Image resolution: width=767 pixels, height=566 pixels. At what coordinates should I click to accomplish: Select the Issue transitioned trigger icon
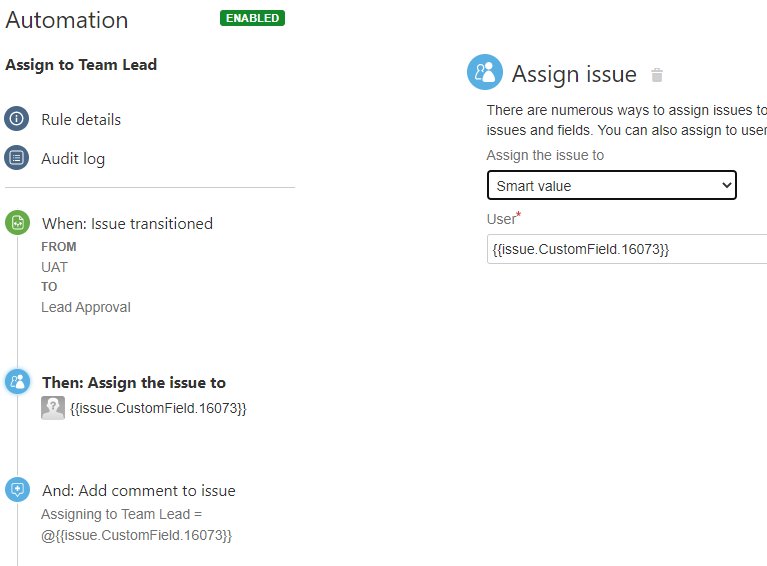pyautogui.click(x=18, y=223)
